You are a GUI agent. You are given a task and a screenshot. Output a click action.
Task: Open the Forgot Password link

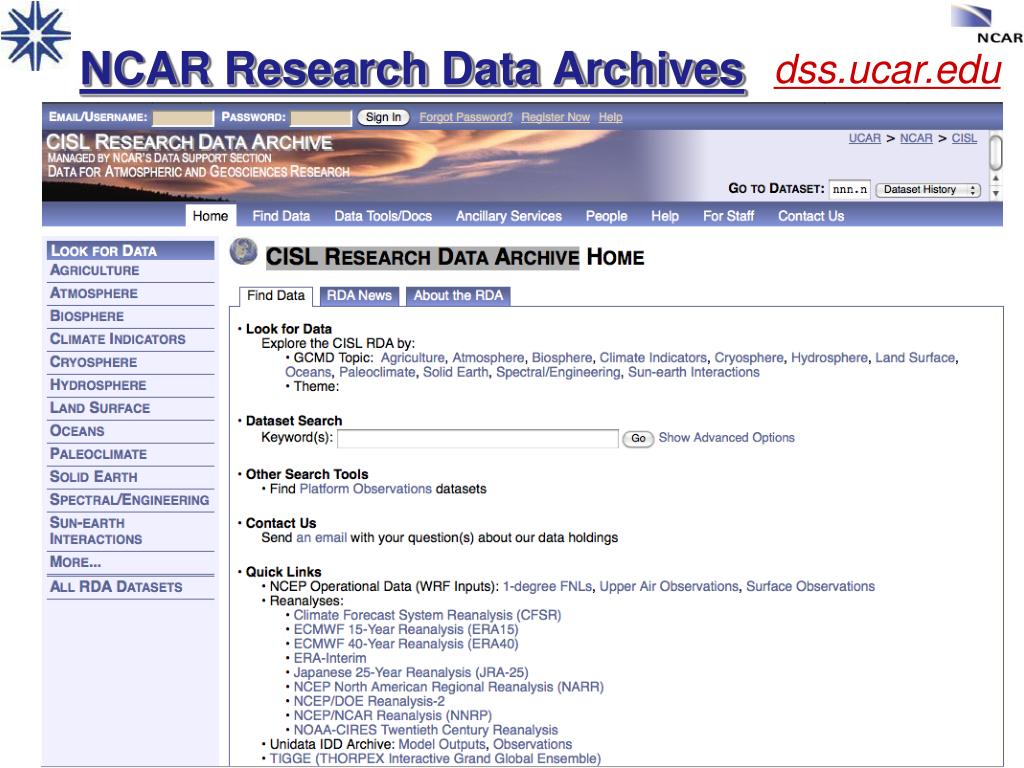point(466,117)
